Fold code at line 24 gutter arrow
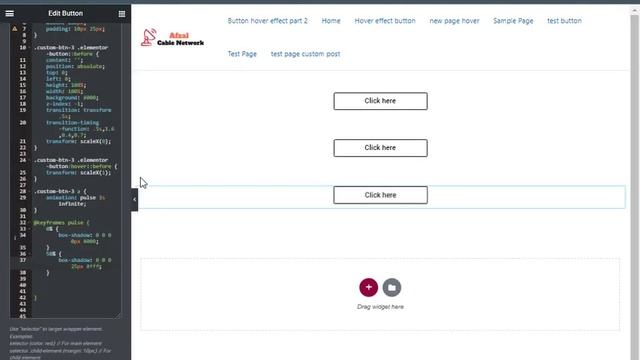The image size is (640, 360). tap(29, 160)
